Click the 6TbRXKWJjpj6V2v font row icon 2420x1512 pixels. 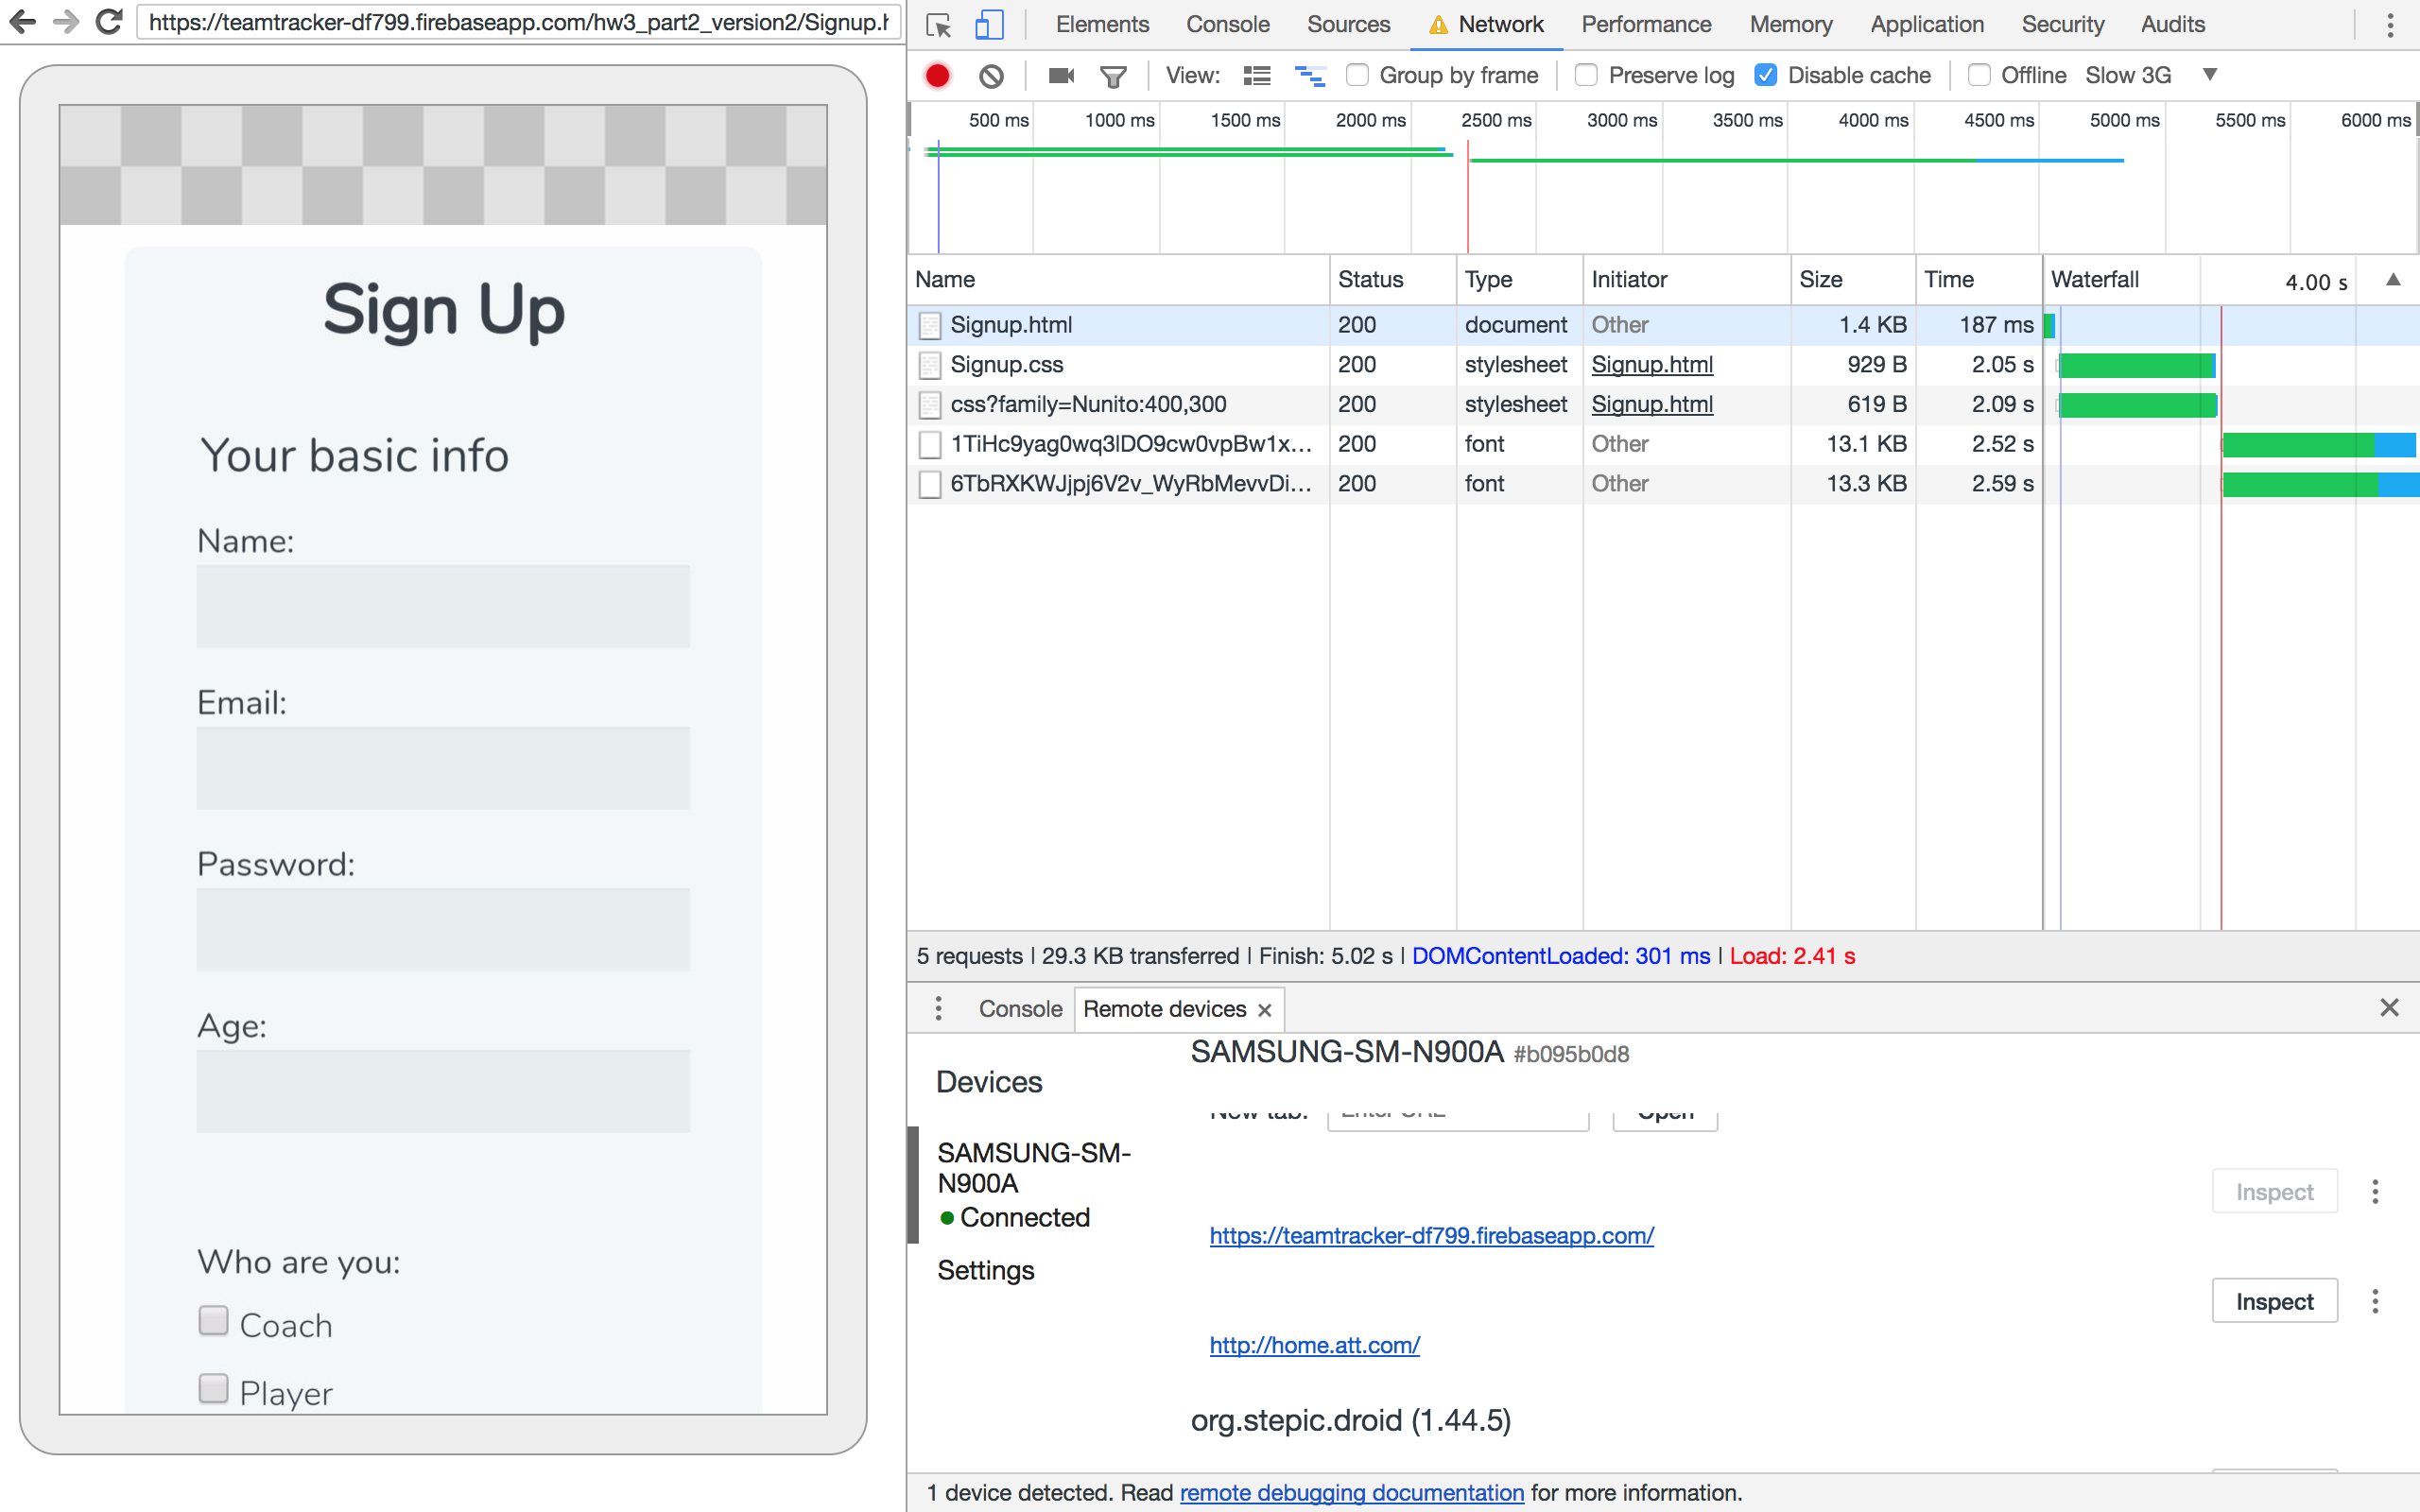click(x=930, y=484)
